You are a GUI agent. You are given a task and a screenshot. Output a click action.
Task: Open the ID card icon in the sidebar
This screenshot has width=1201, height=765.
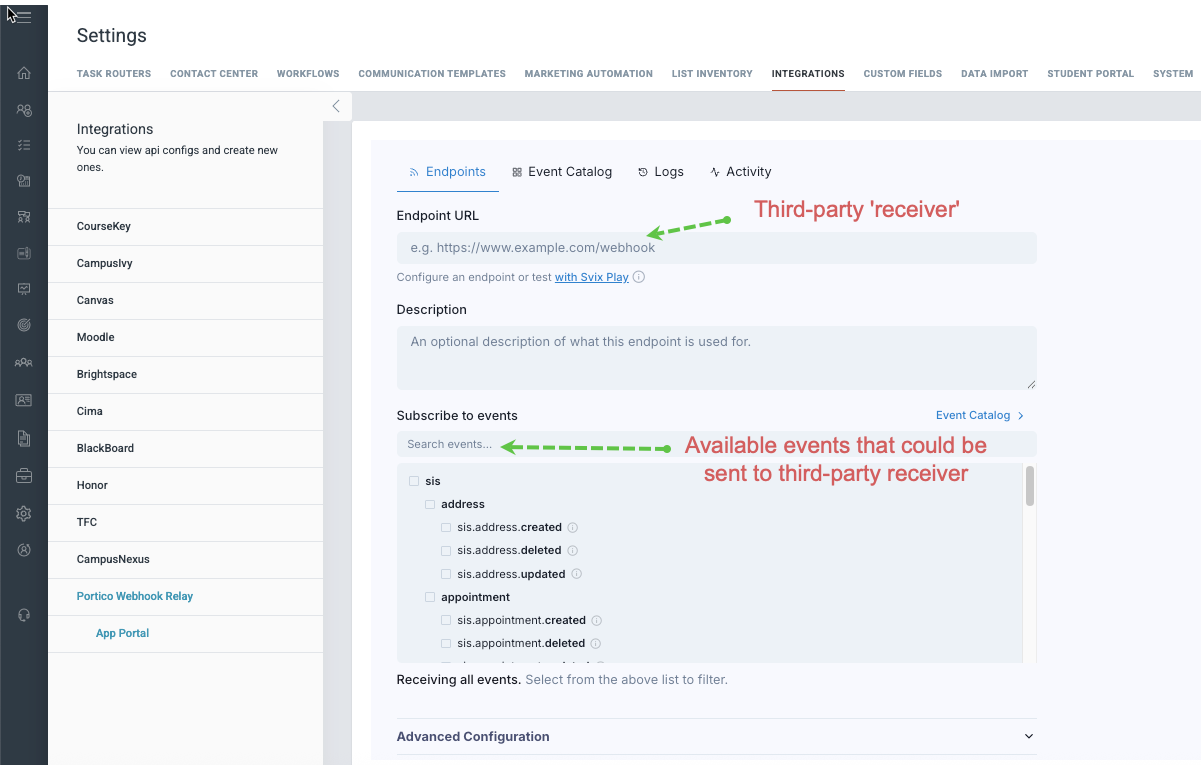[x=24, y=400]
